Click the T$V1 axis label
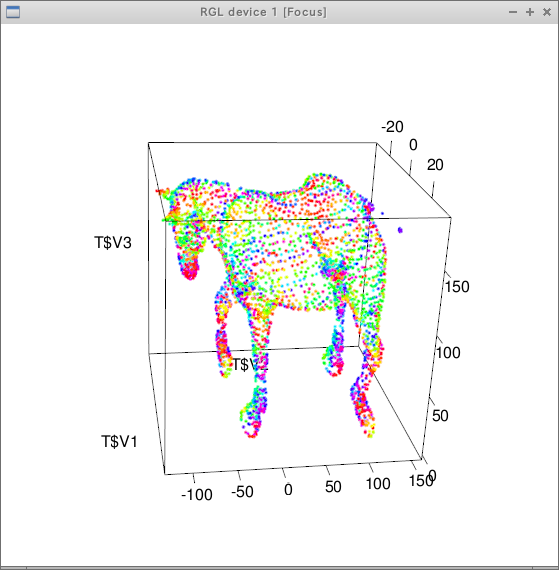Screen dimensions: 559x570 point(120,442)
